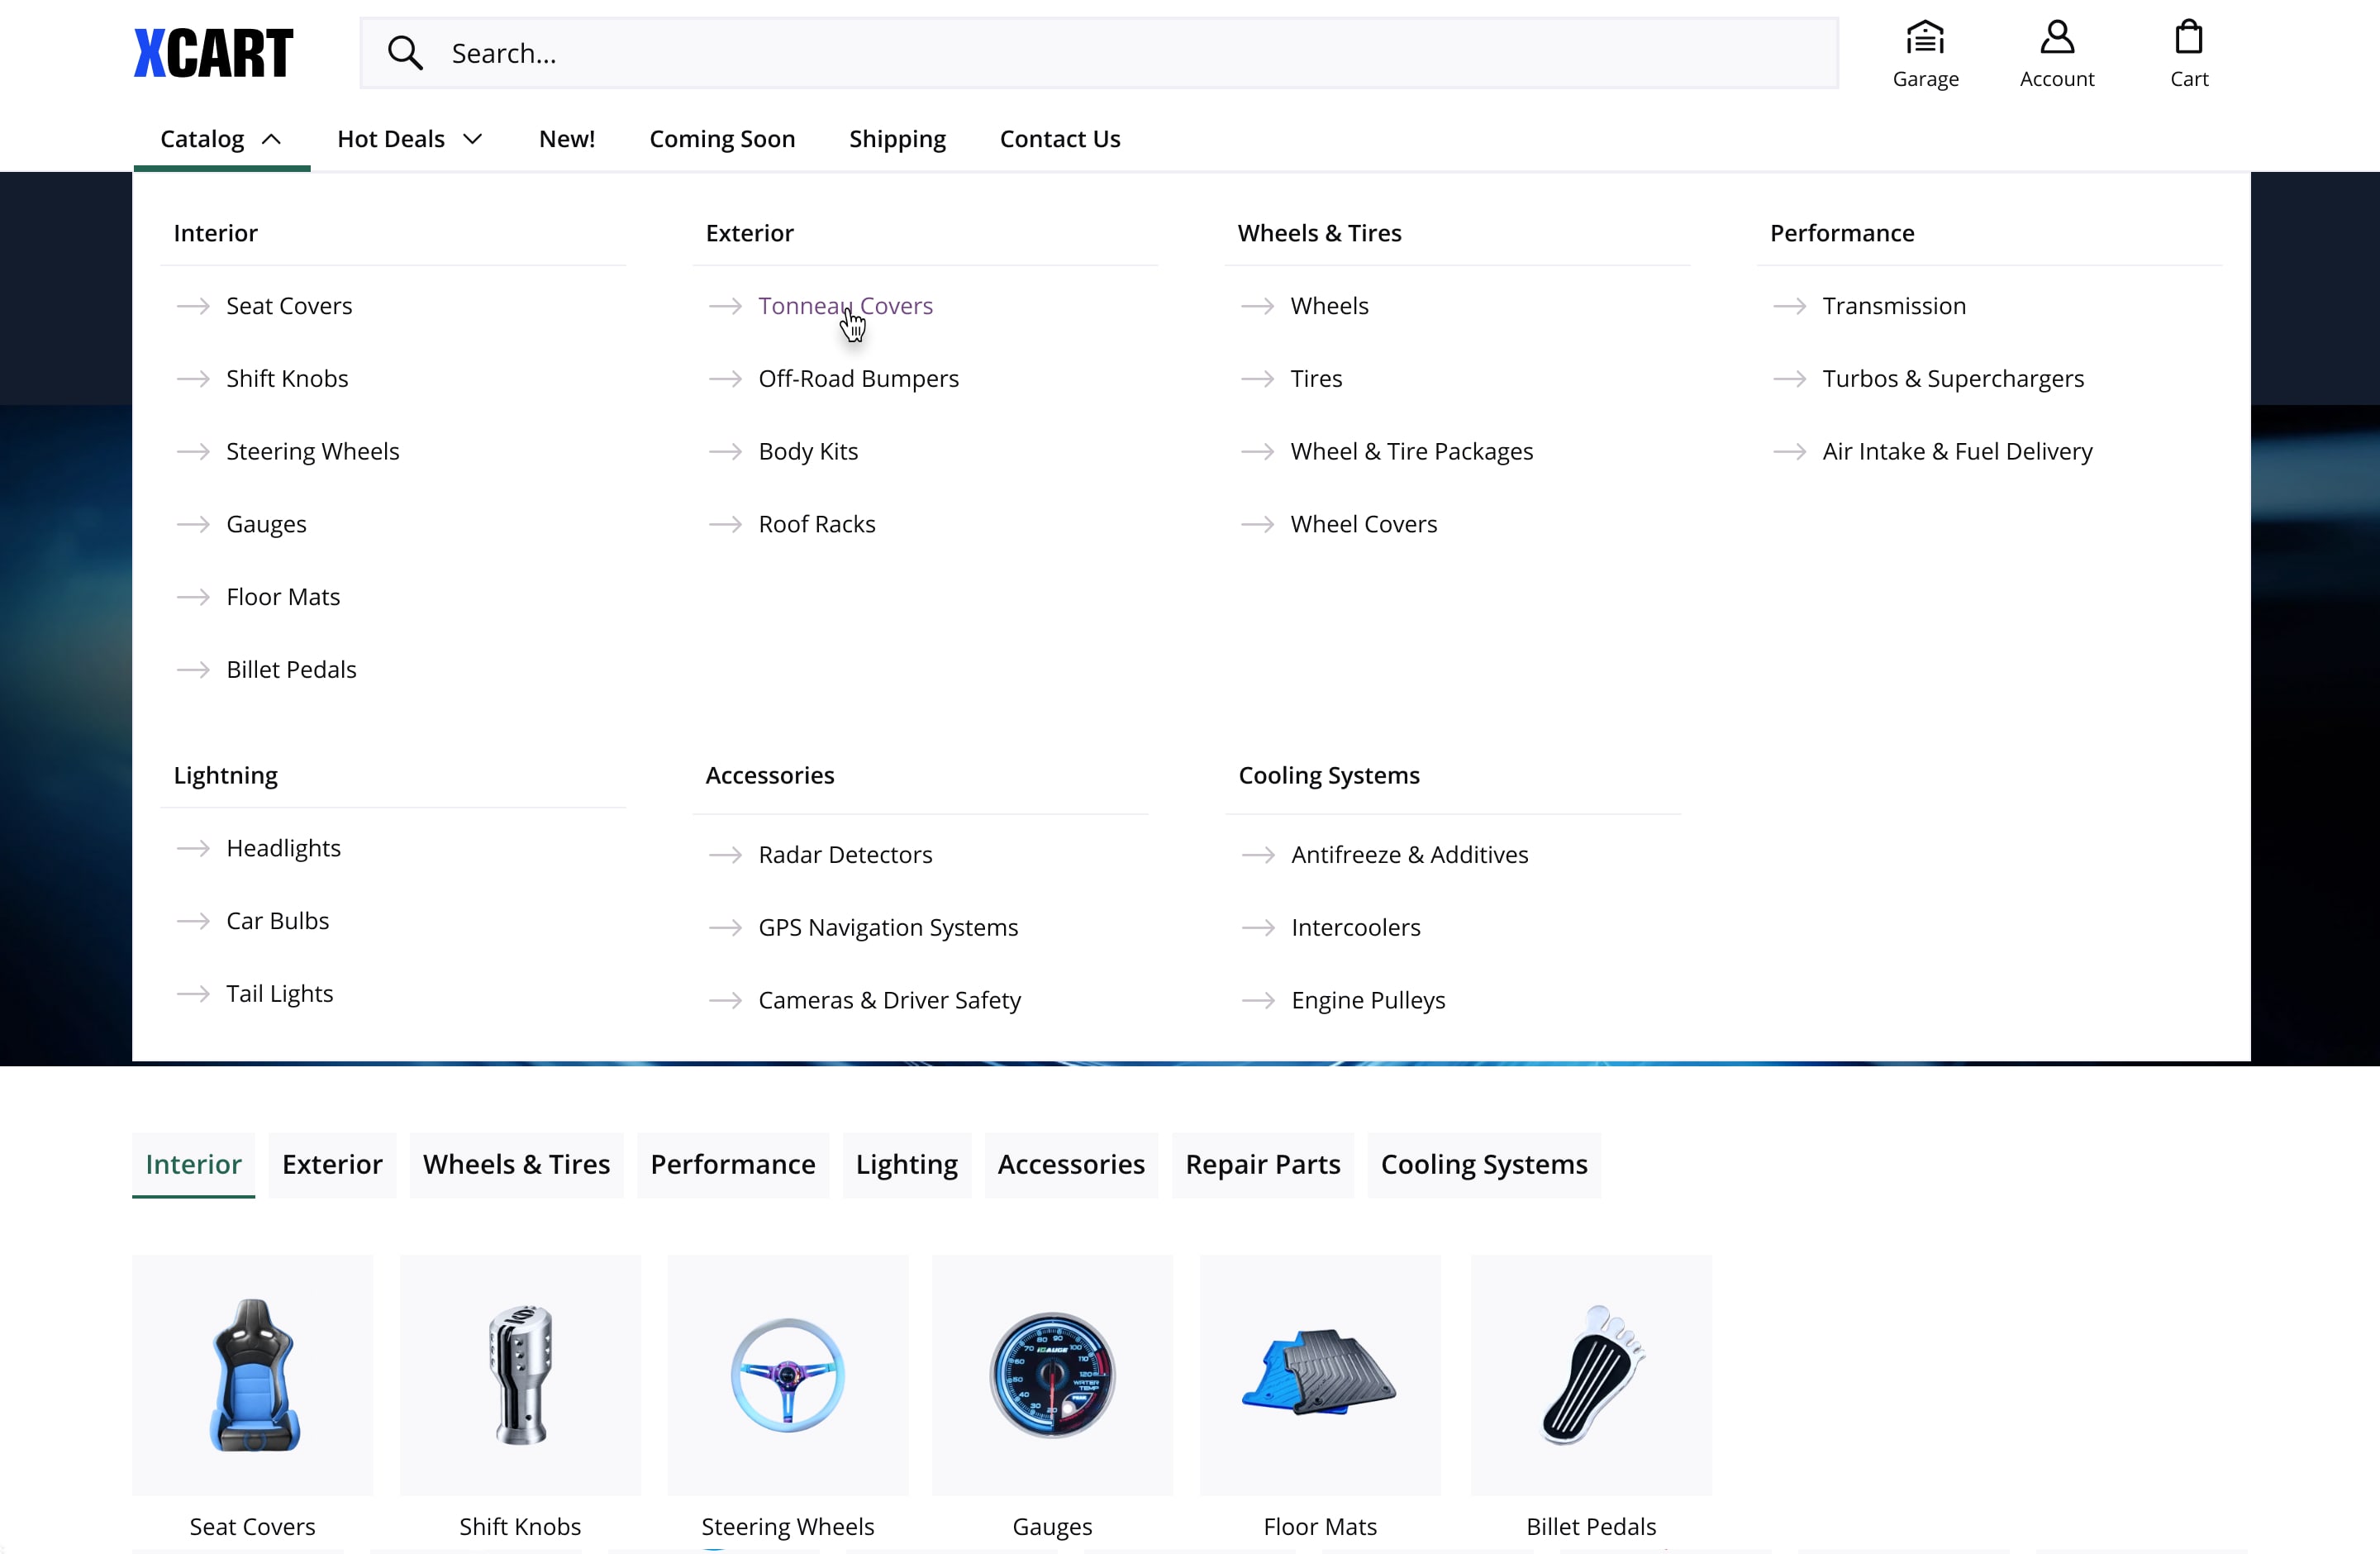2380x1554 pixels.
Task: Open the Turbos & Superchargers link
Action: coord(1952,379)
